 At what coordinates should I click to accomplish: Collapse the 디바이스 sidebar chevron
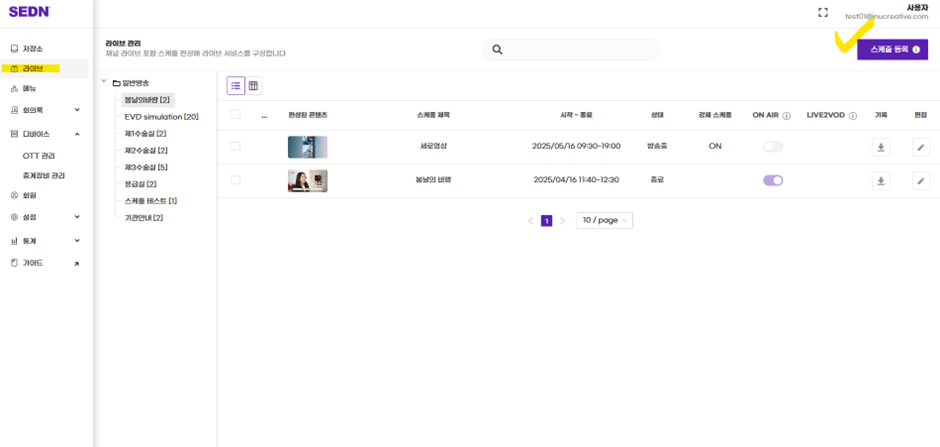(x=77, y=134)
